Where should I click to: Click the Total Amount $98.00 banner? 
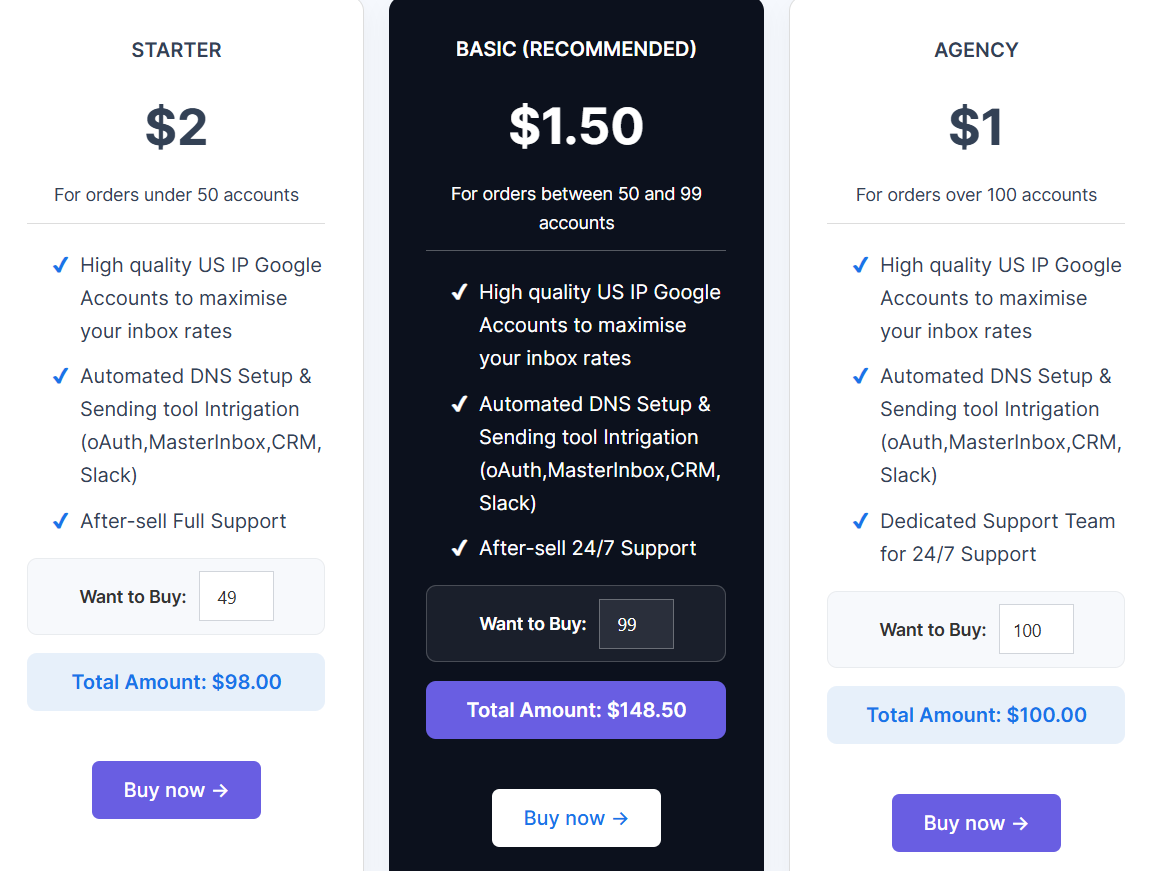tap(176, 681)
